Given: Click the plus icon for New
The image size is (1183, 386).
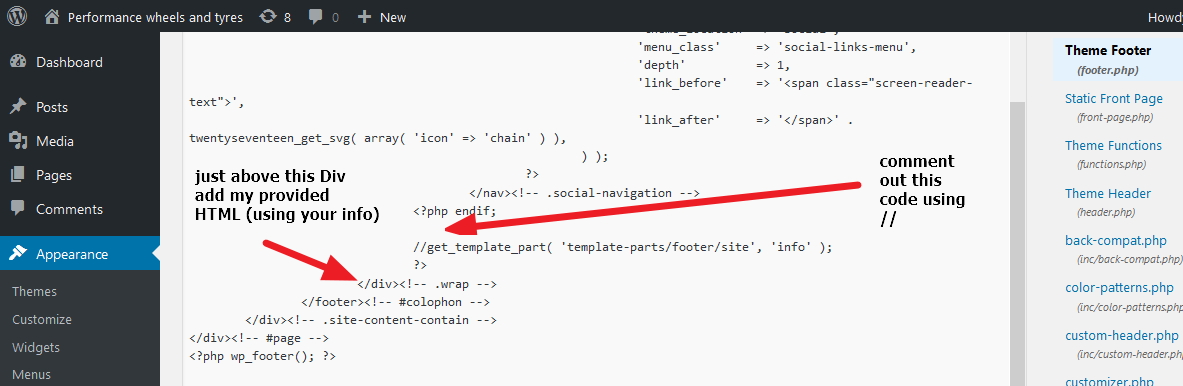Looking at the screenshot, I should click(364, 17).
